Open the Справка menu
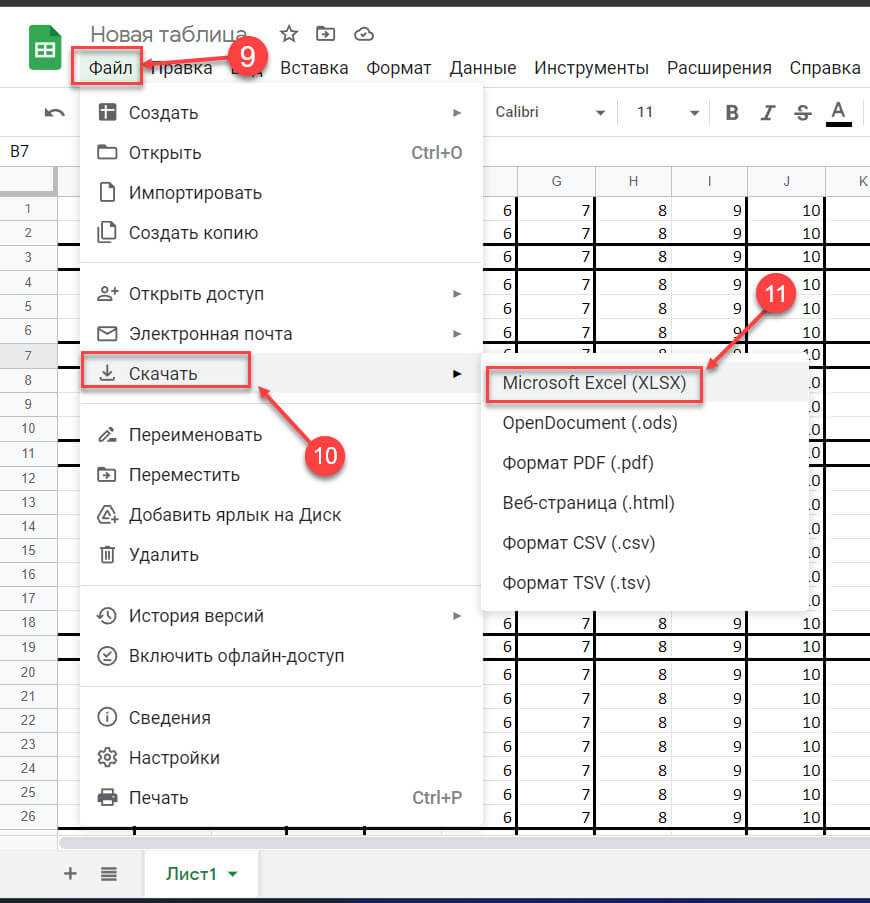This screenshot has height=903, width=870. [825, 68]
